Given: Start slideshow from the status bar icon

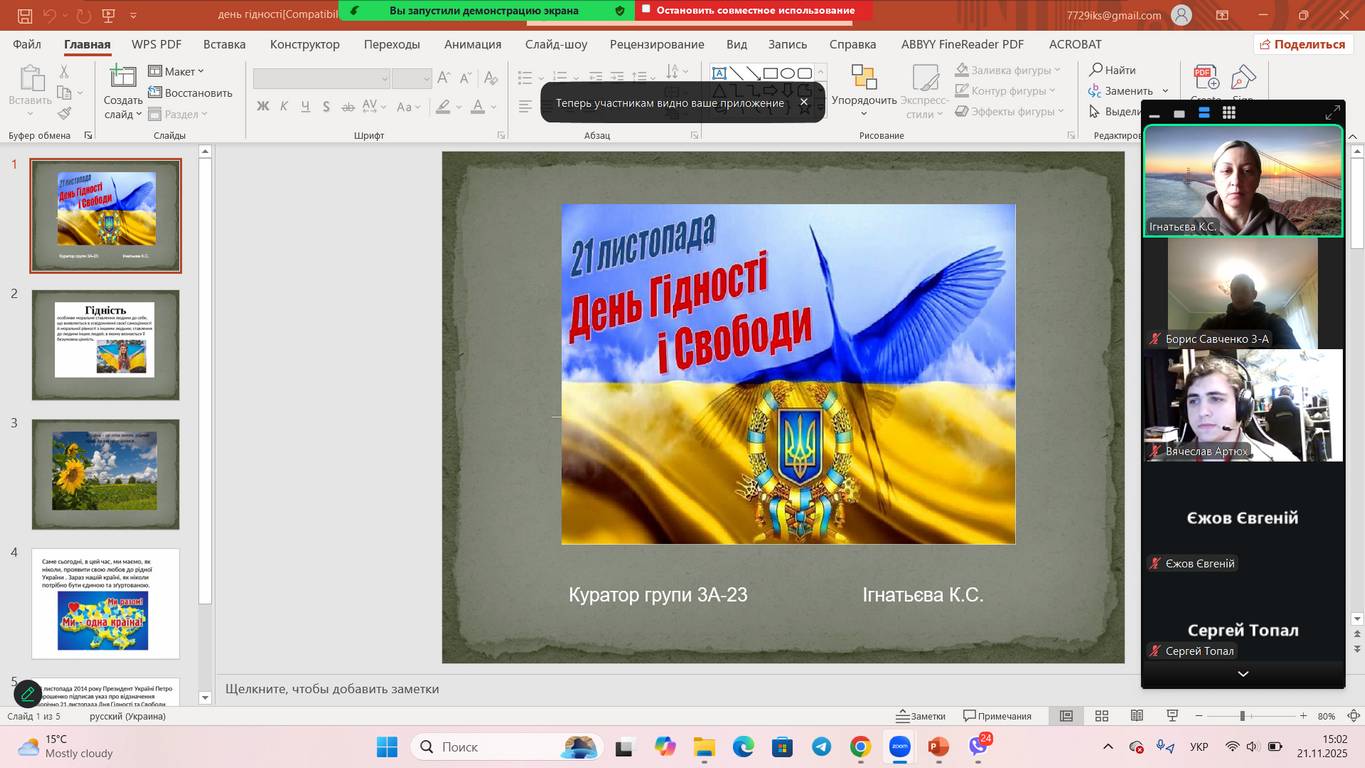Looking at the screenshot, I should point(1172,716).
